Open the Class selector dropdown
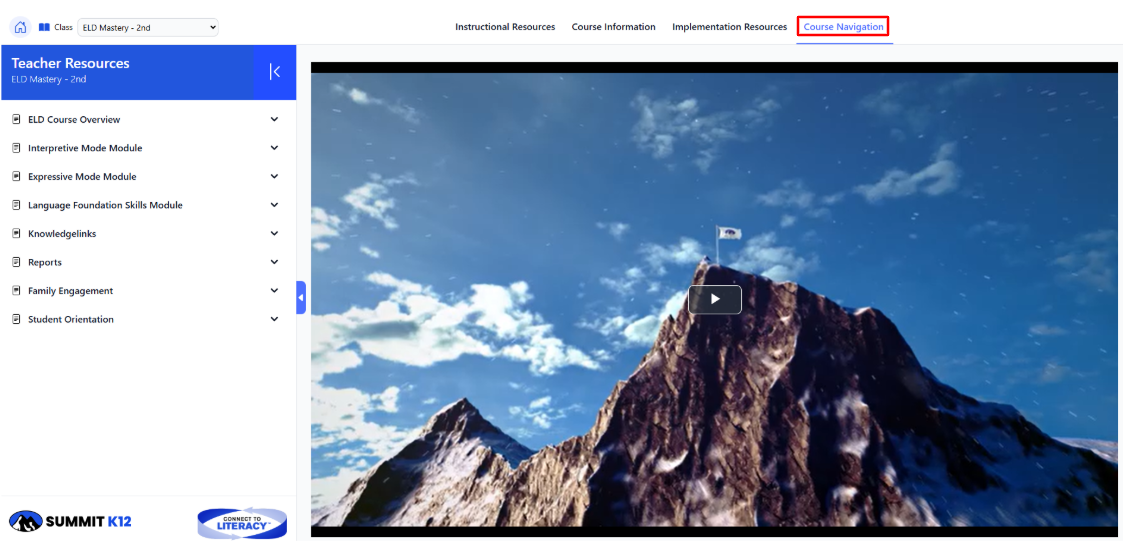Image resolution: width=1123 pixels, height=550 pixels. click(x=148, y=28)
